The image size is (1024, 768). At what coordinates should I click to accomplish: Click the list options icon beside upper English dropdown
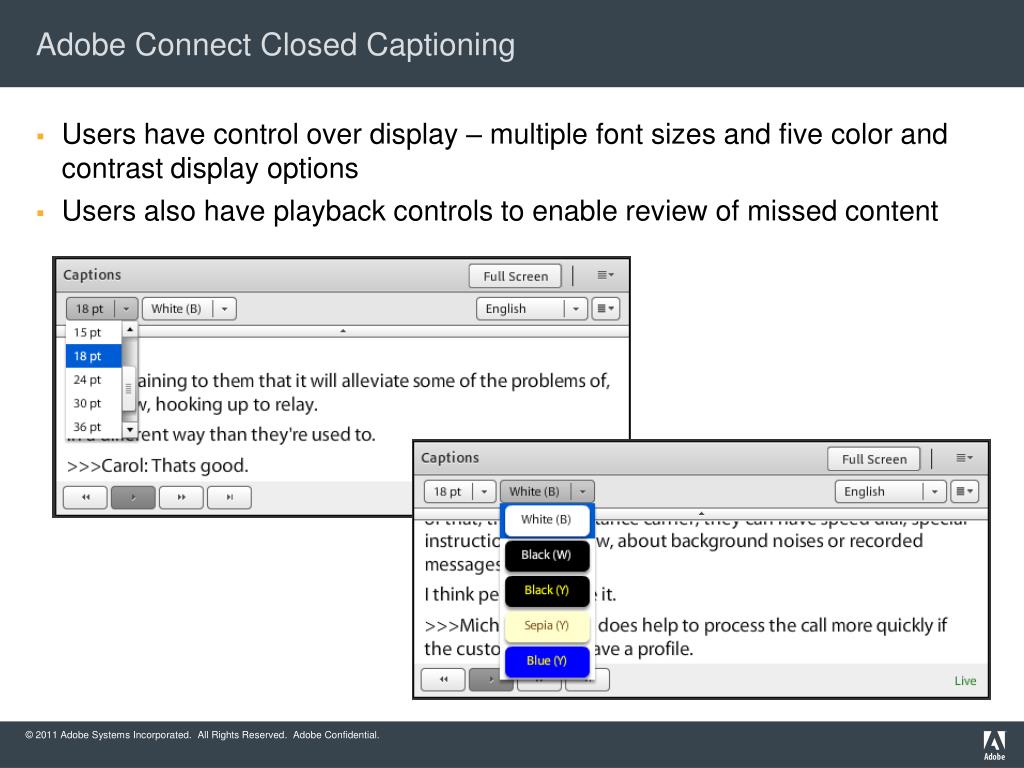(x=605, y=308)
